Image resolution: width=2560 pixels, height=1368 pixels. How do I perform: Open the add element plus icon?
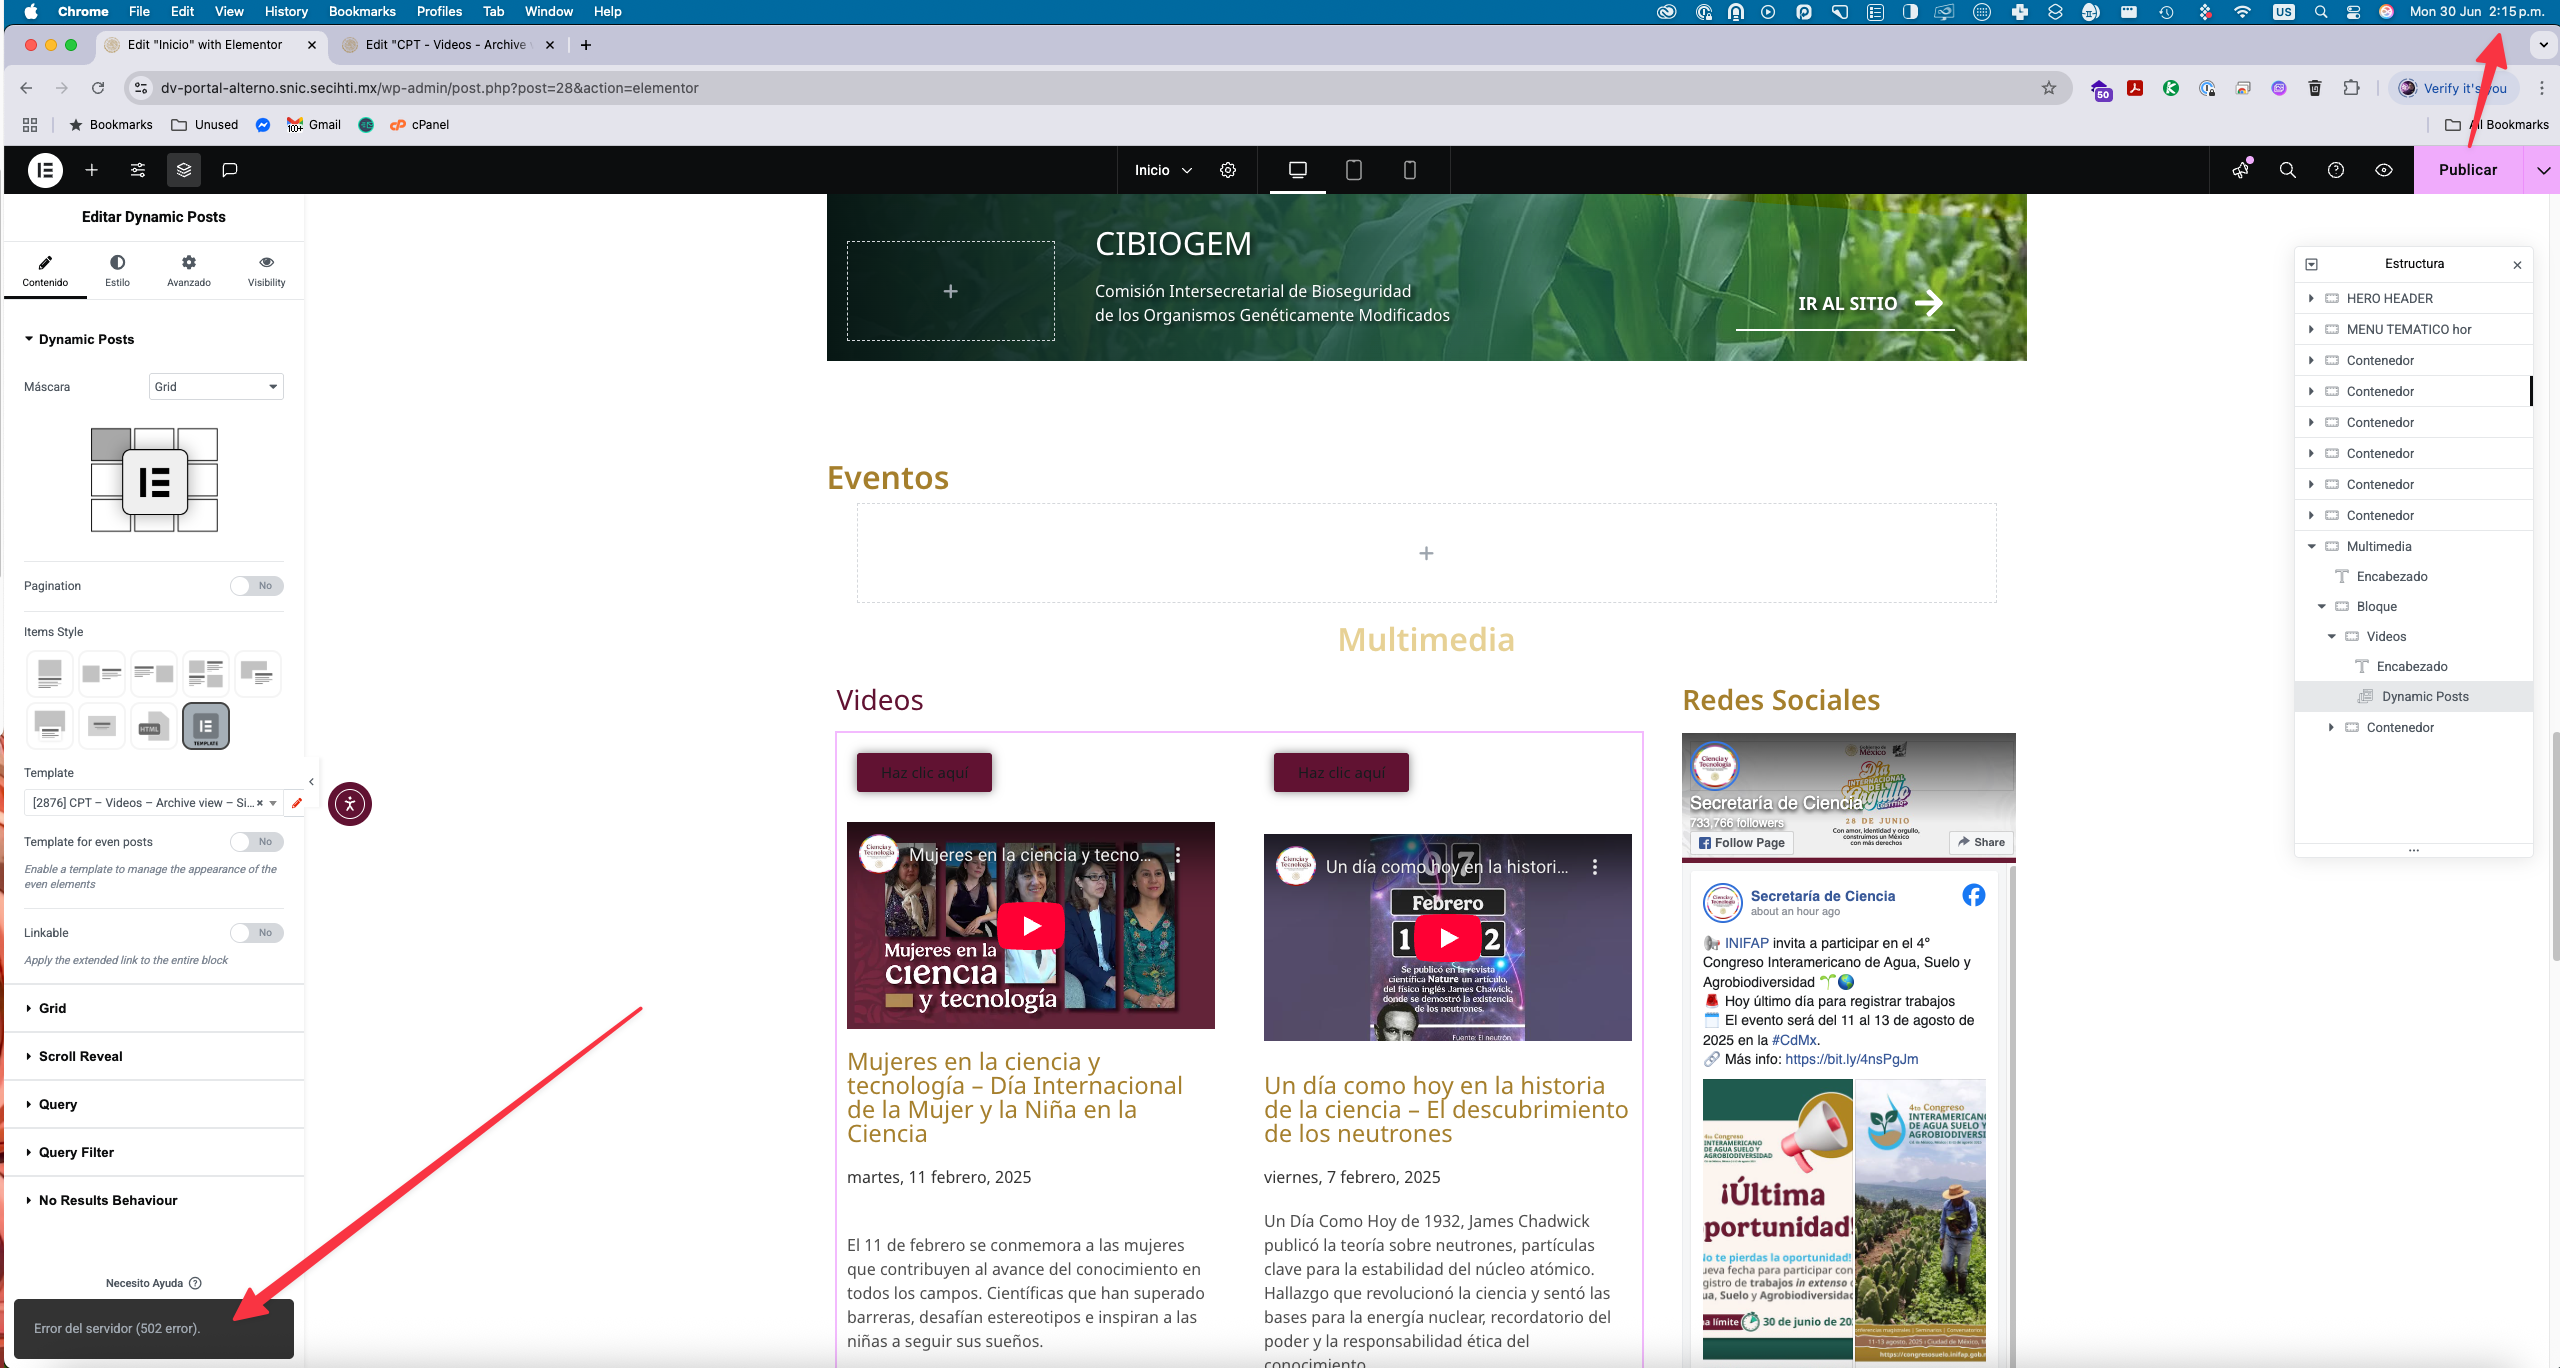[91, 170]
